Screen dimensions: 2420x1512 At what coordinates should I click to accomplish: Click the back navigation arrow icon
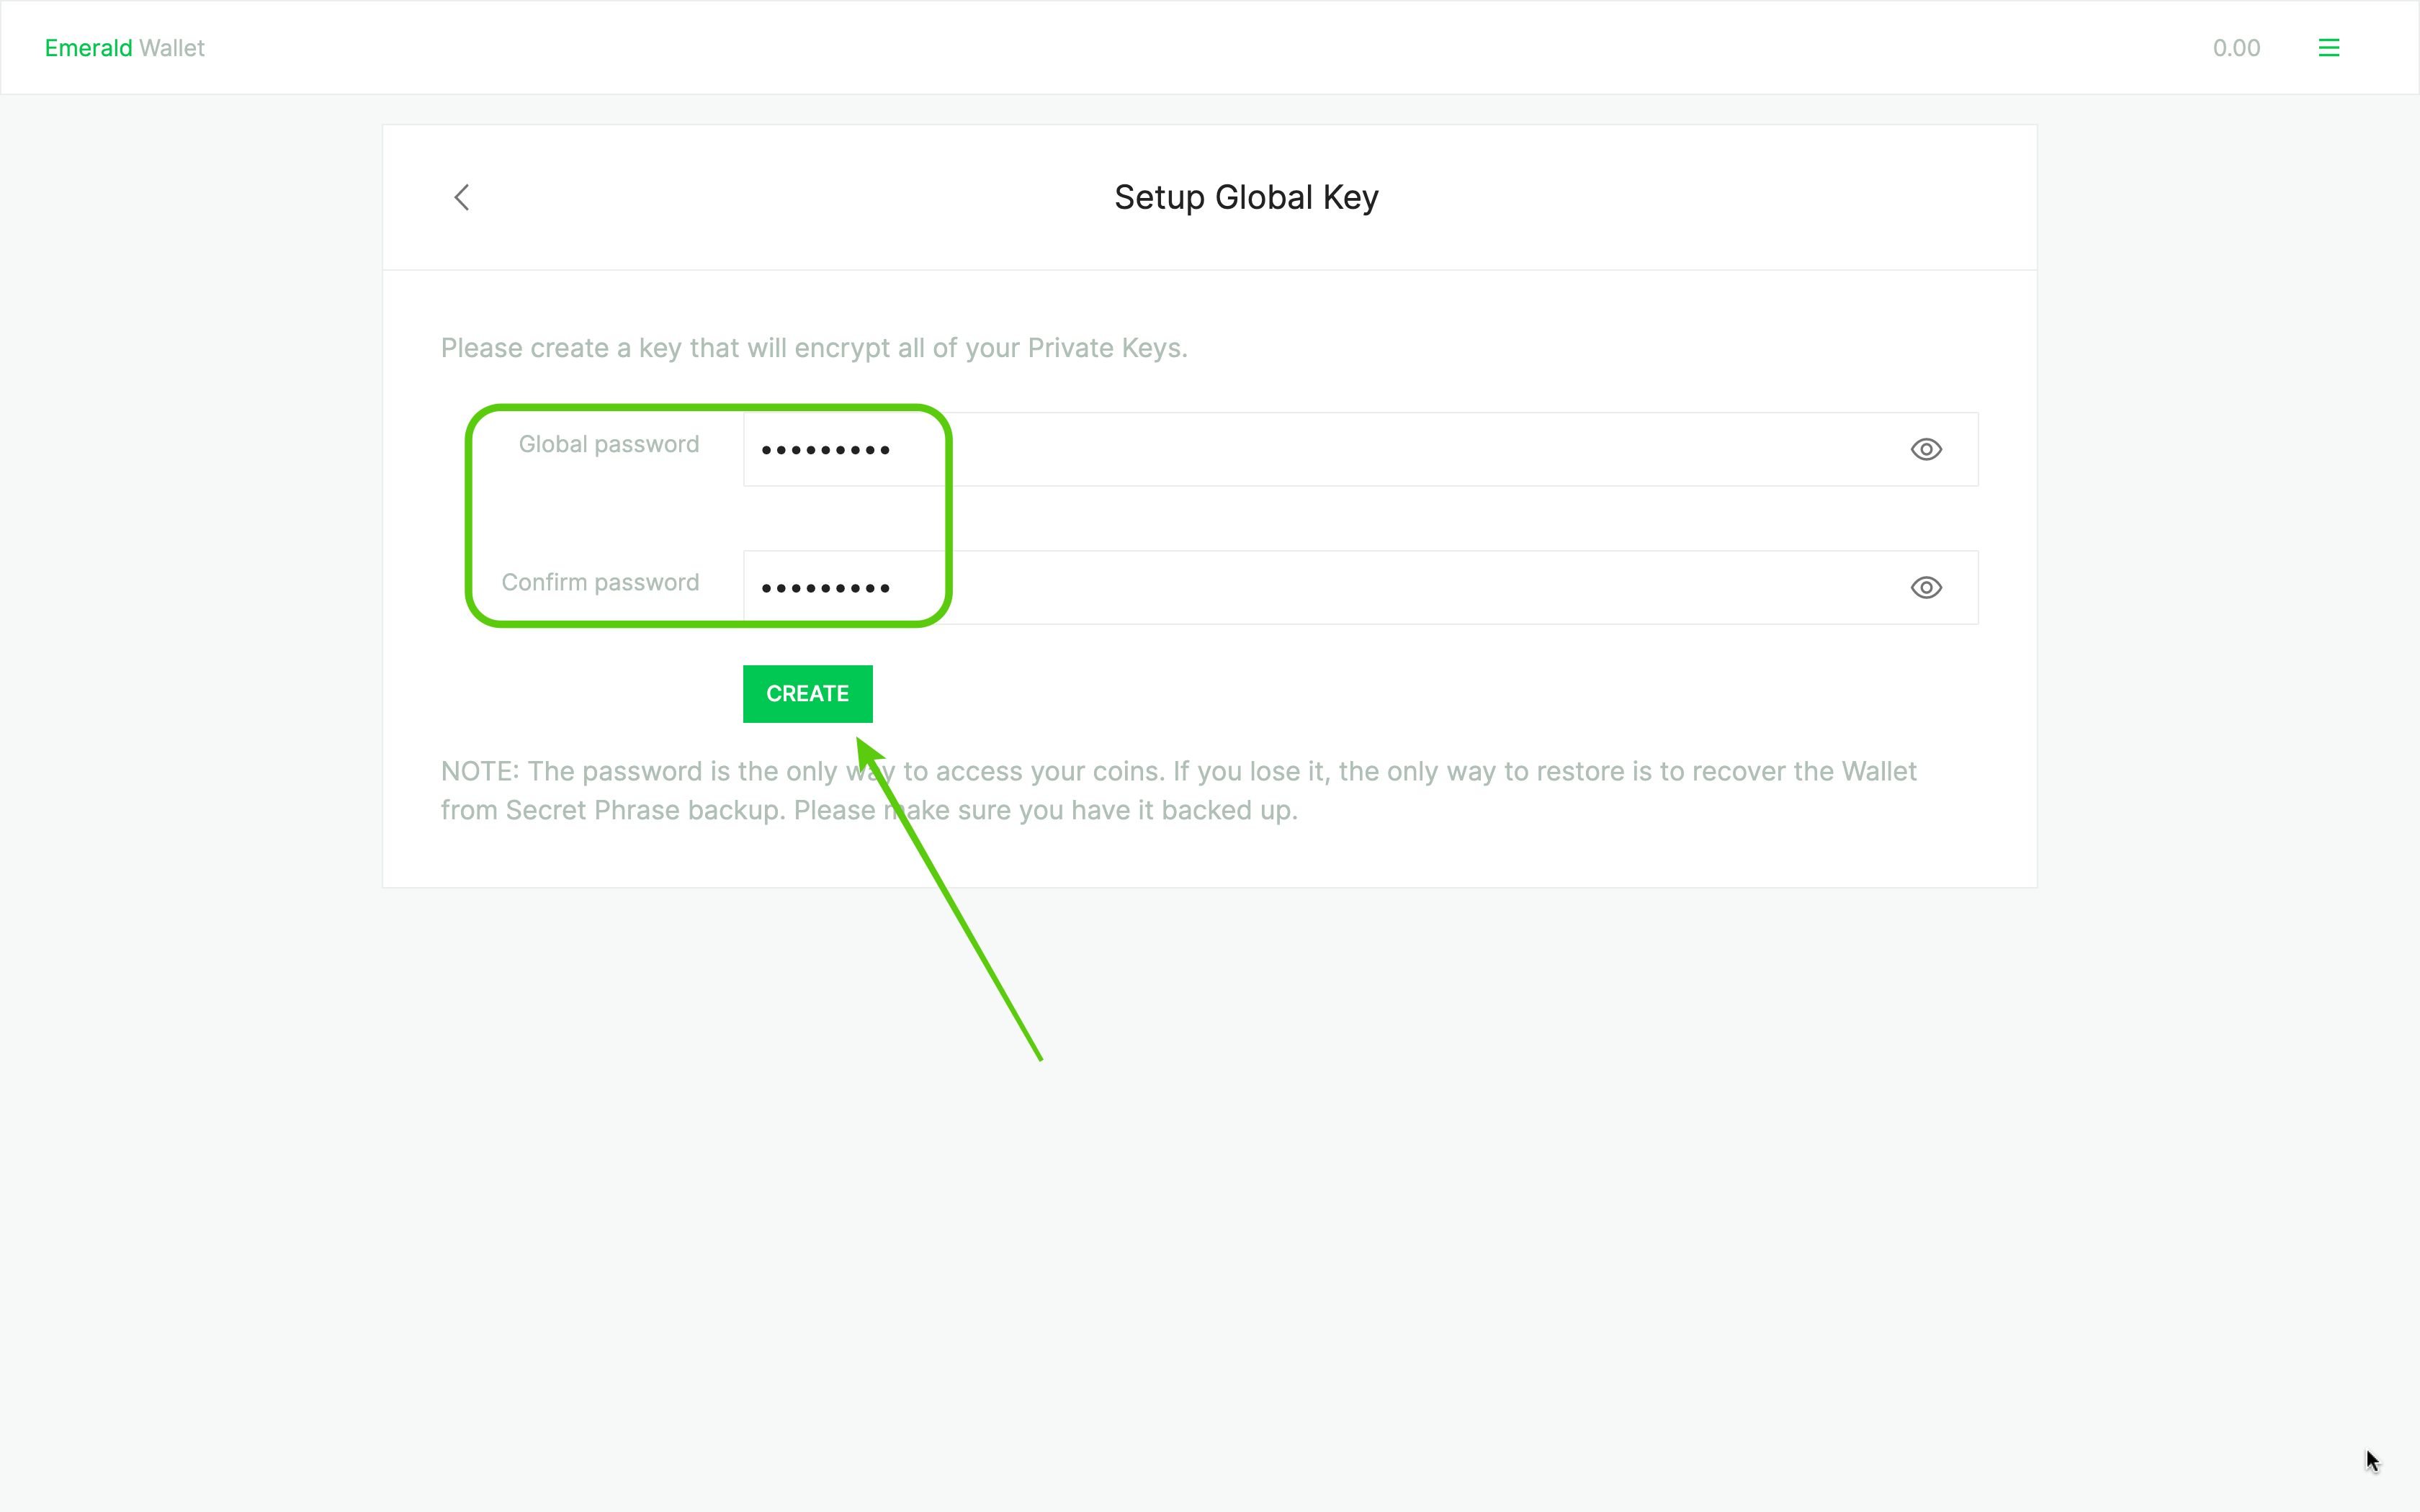click(x=462, y=197)
